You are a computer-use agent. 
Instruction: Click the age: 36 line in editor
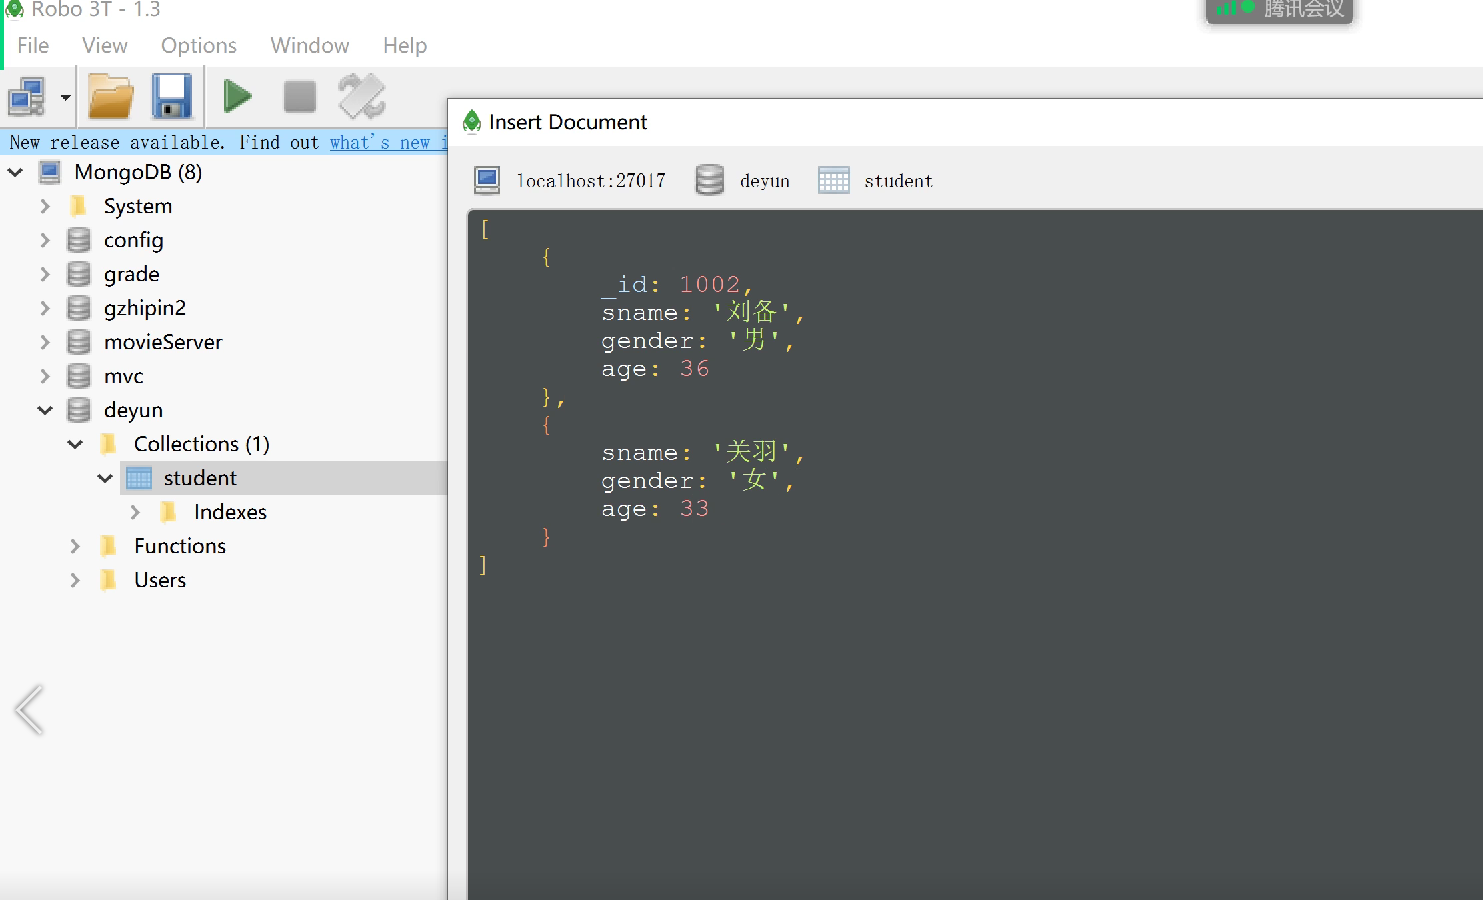point(655,369)
